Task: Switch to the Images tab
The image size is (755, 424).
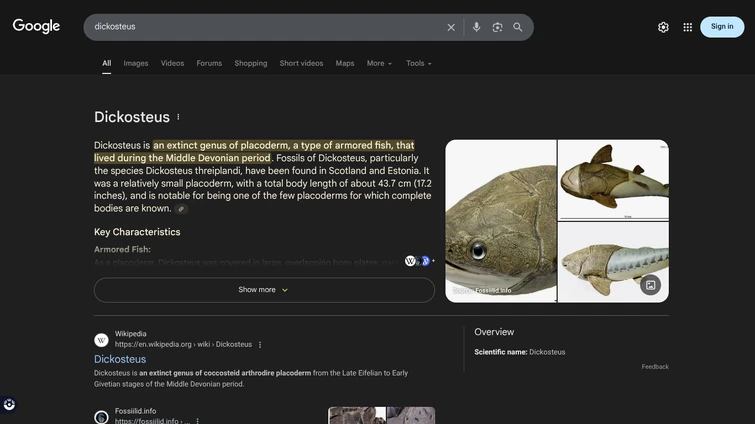Action: 136,63
